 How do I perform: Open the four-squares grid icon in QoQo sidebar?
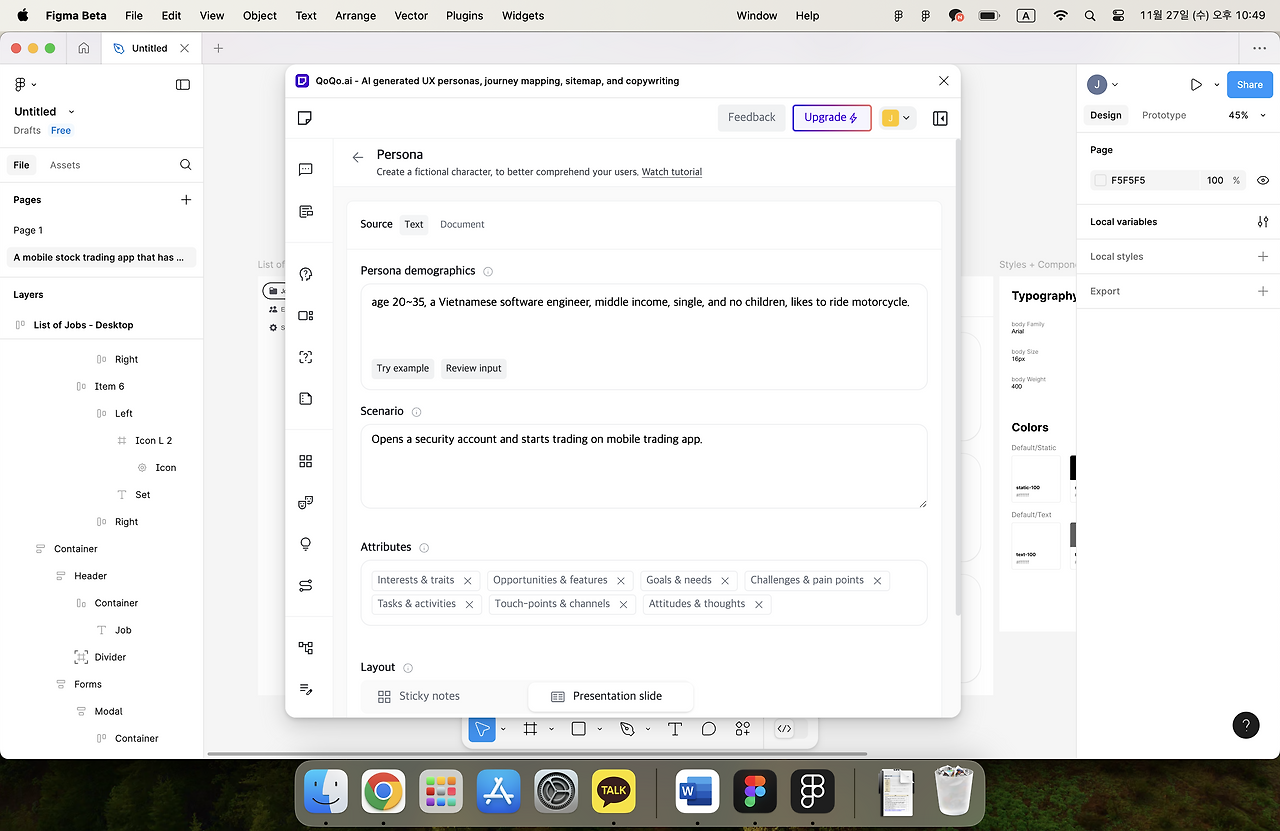306,461
